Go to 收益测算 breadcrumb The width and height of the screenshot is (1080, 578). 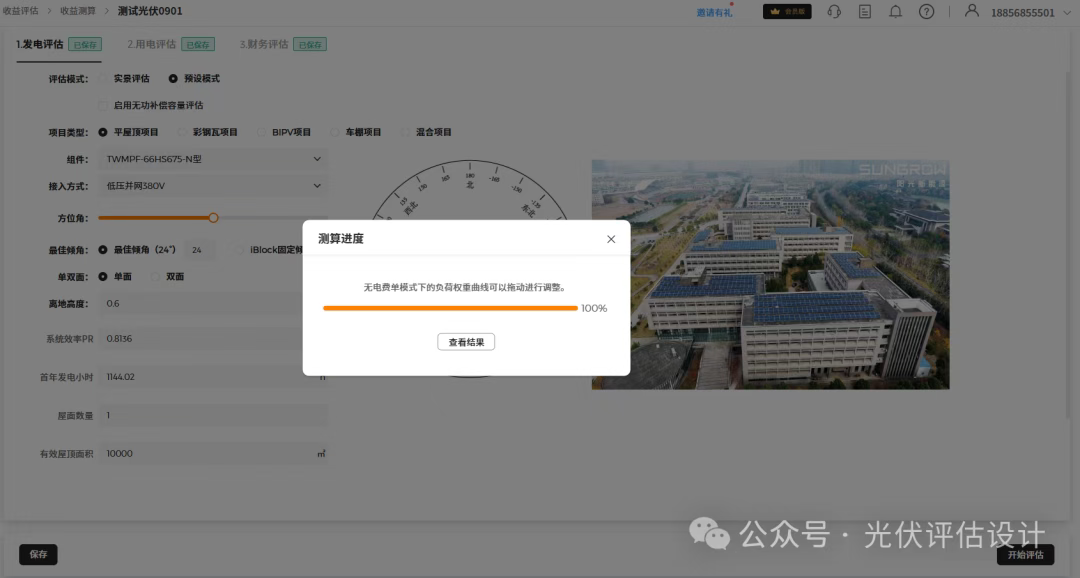click(78, 11)
